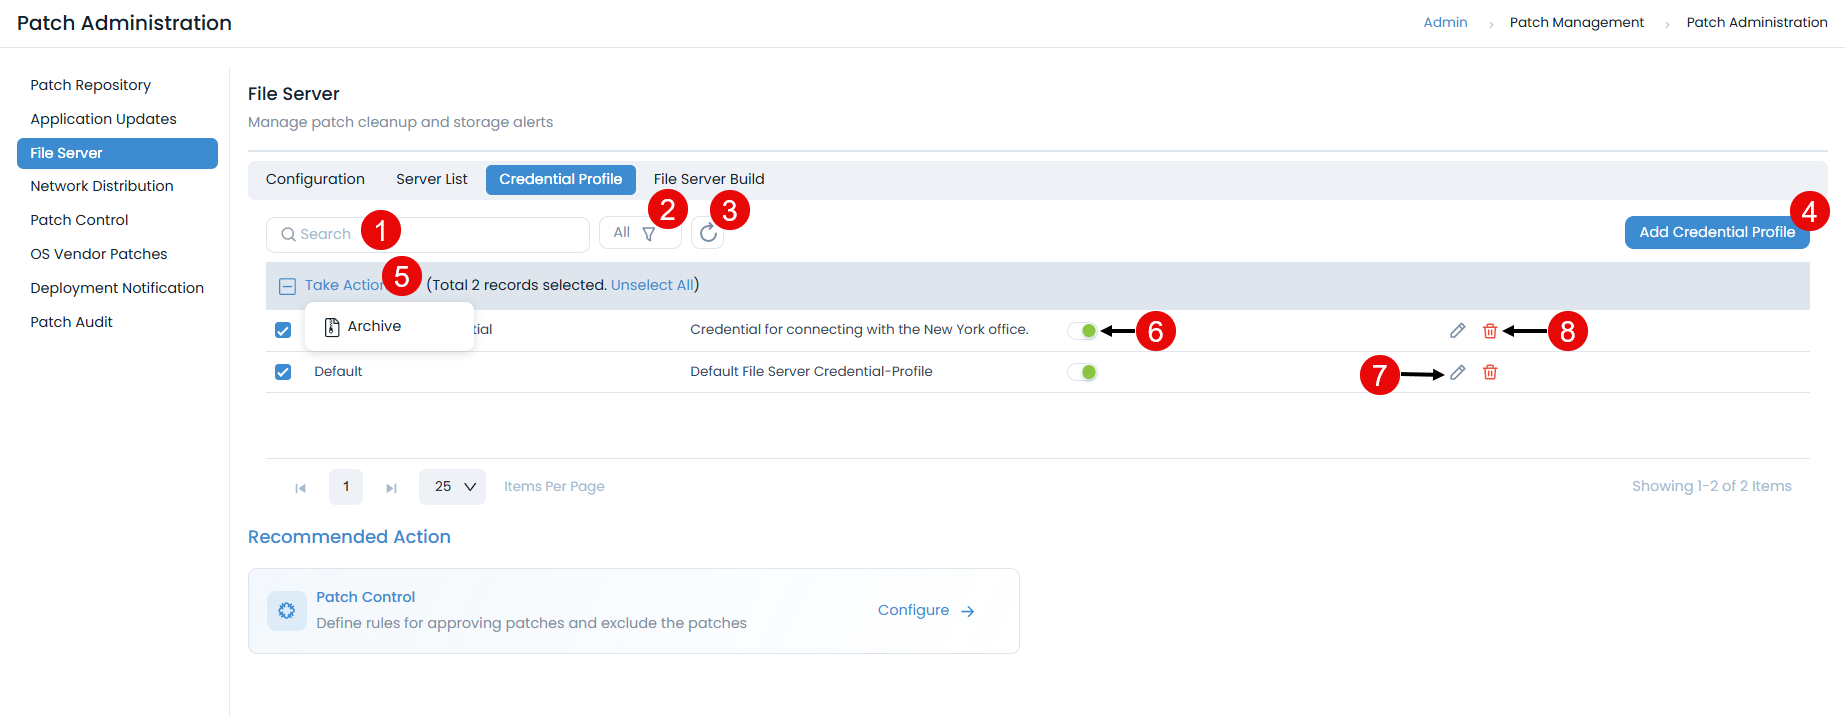The width and height of the screenshot is (1845, 717).
Task: Open the All filter dropdown
Action: [x=634, y=233]
